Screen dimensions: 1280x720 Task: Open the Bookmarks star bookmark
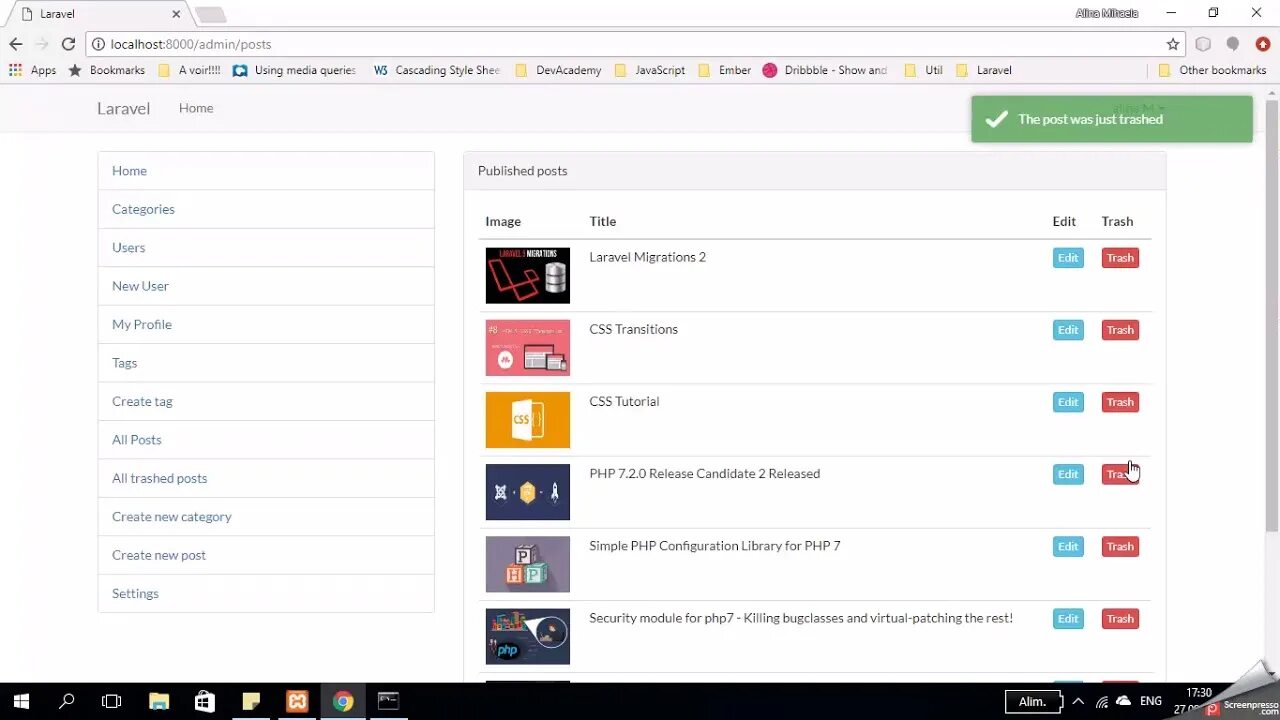tap(106, 70)
